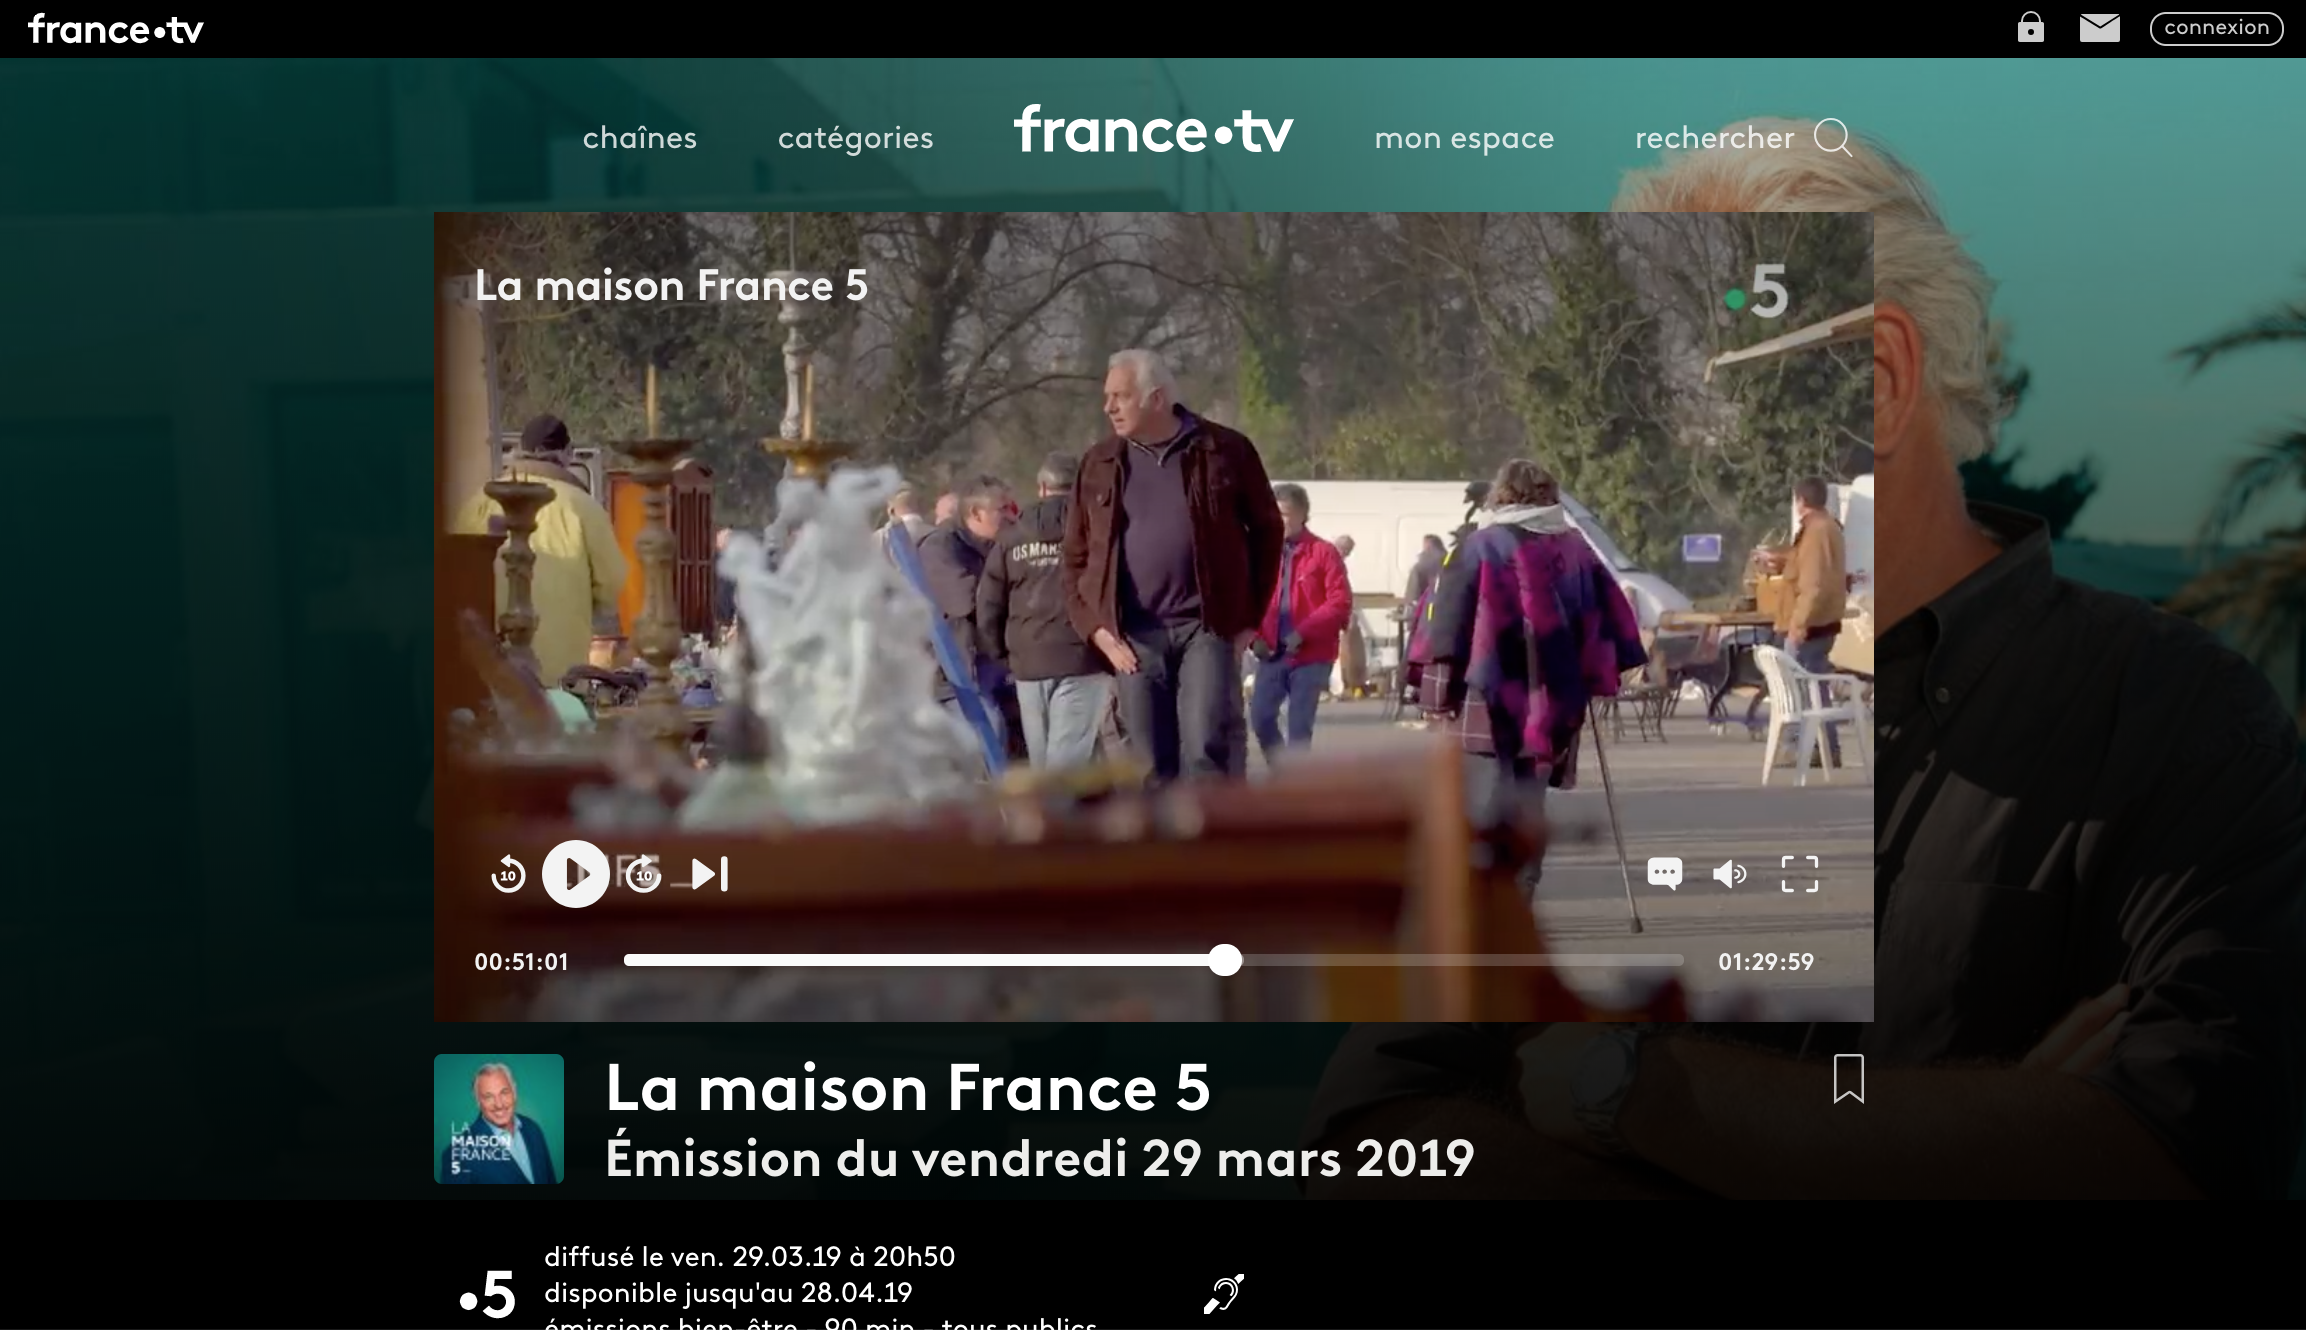
Task: Go to mon espace
Action: [1464, 138]
